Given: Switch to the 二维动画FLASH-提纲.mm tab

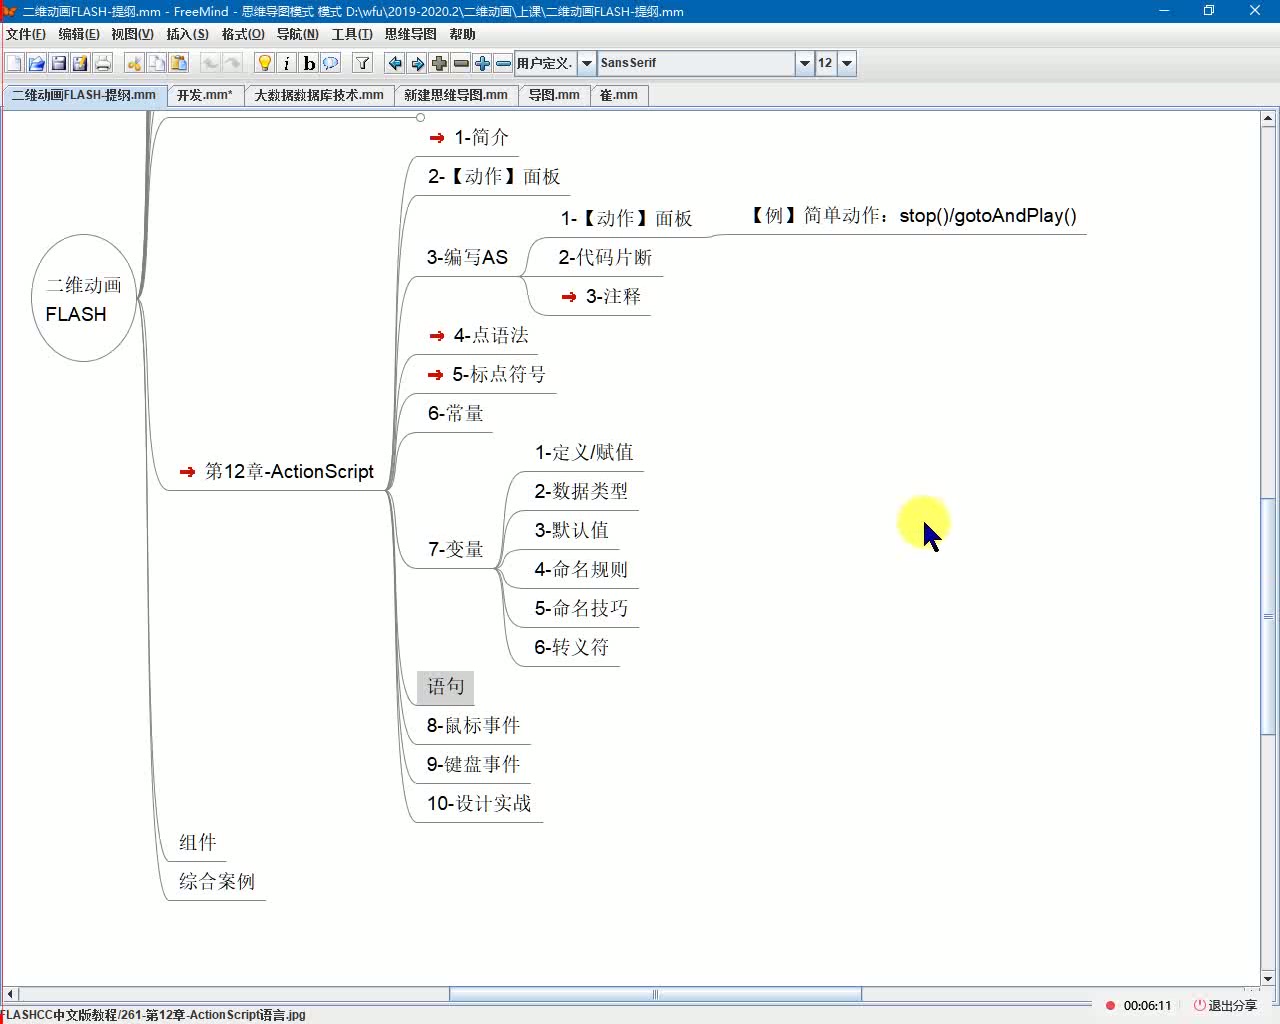Looking at the screenshot, I should click(84, 95).
